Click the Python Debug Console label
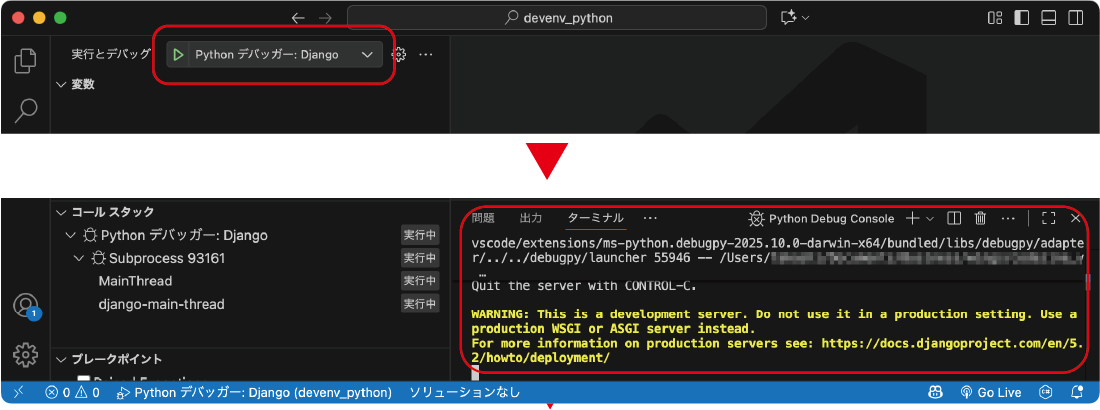 click(x=831, y=218)
